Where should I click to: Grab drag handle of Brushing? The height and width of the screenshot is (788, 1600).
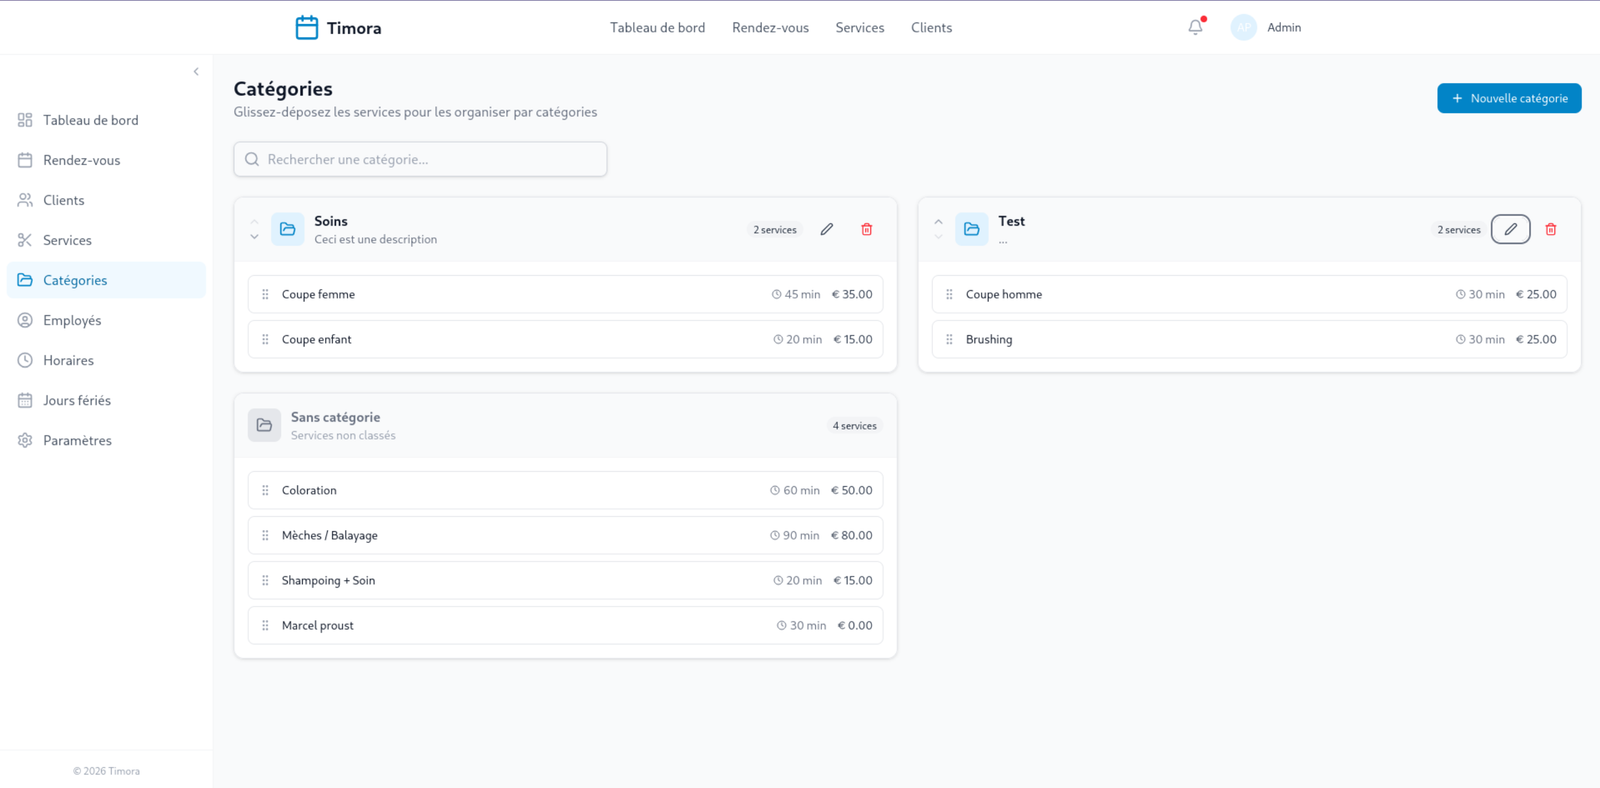[x=949, y=339]
